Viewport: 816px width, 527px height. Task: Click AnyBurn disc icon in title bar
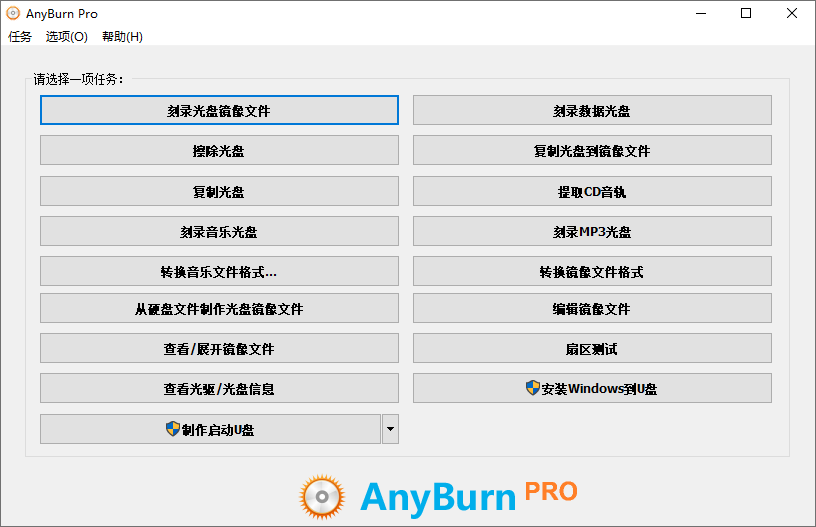coord(13,13)
